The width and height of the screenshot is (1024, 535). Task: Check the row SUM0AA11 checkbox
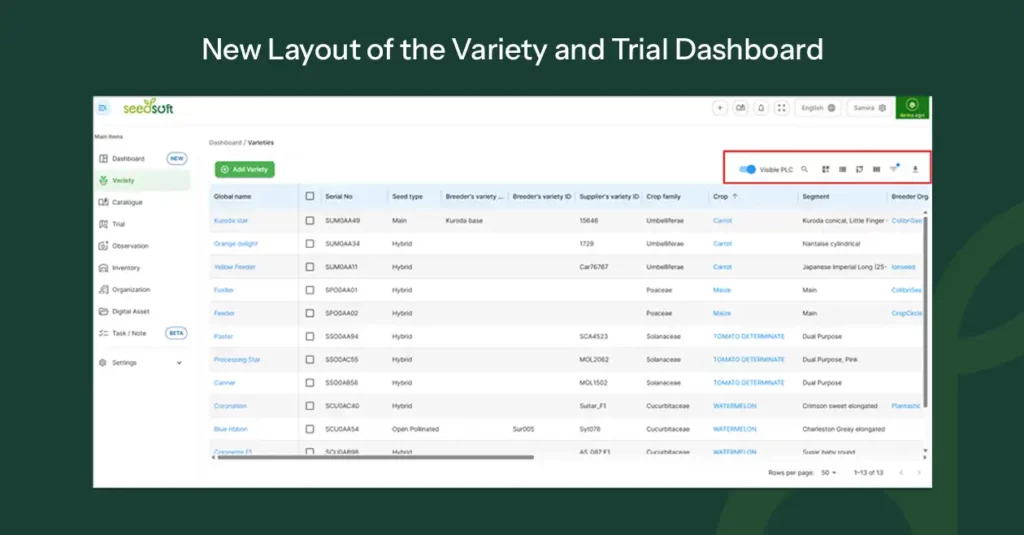(x=310, y=267)
